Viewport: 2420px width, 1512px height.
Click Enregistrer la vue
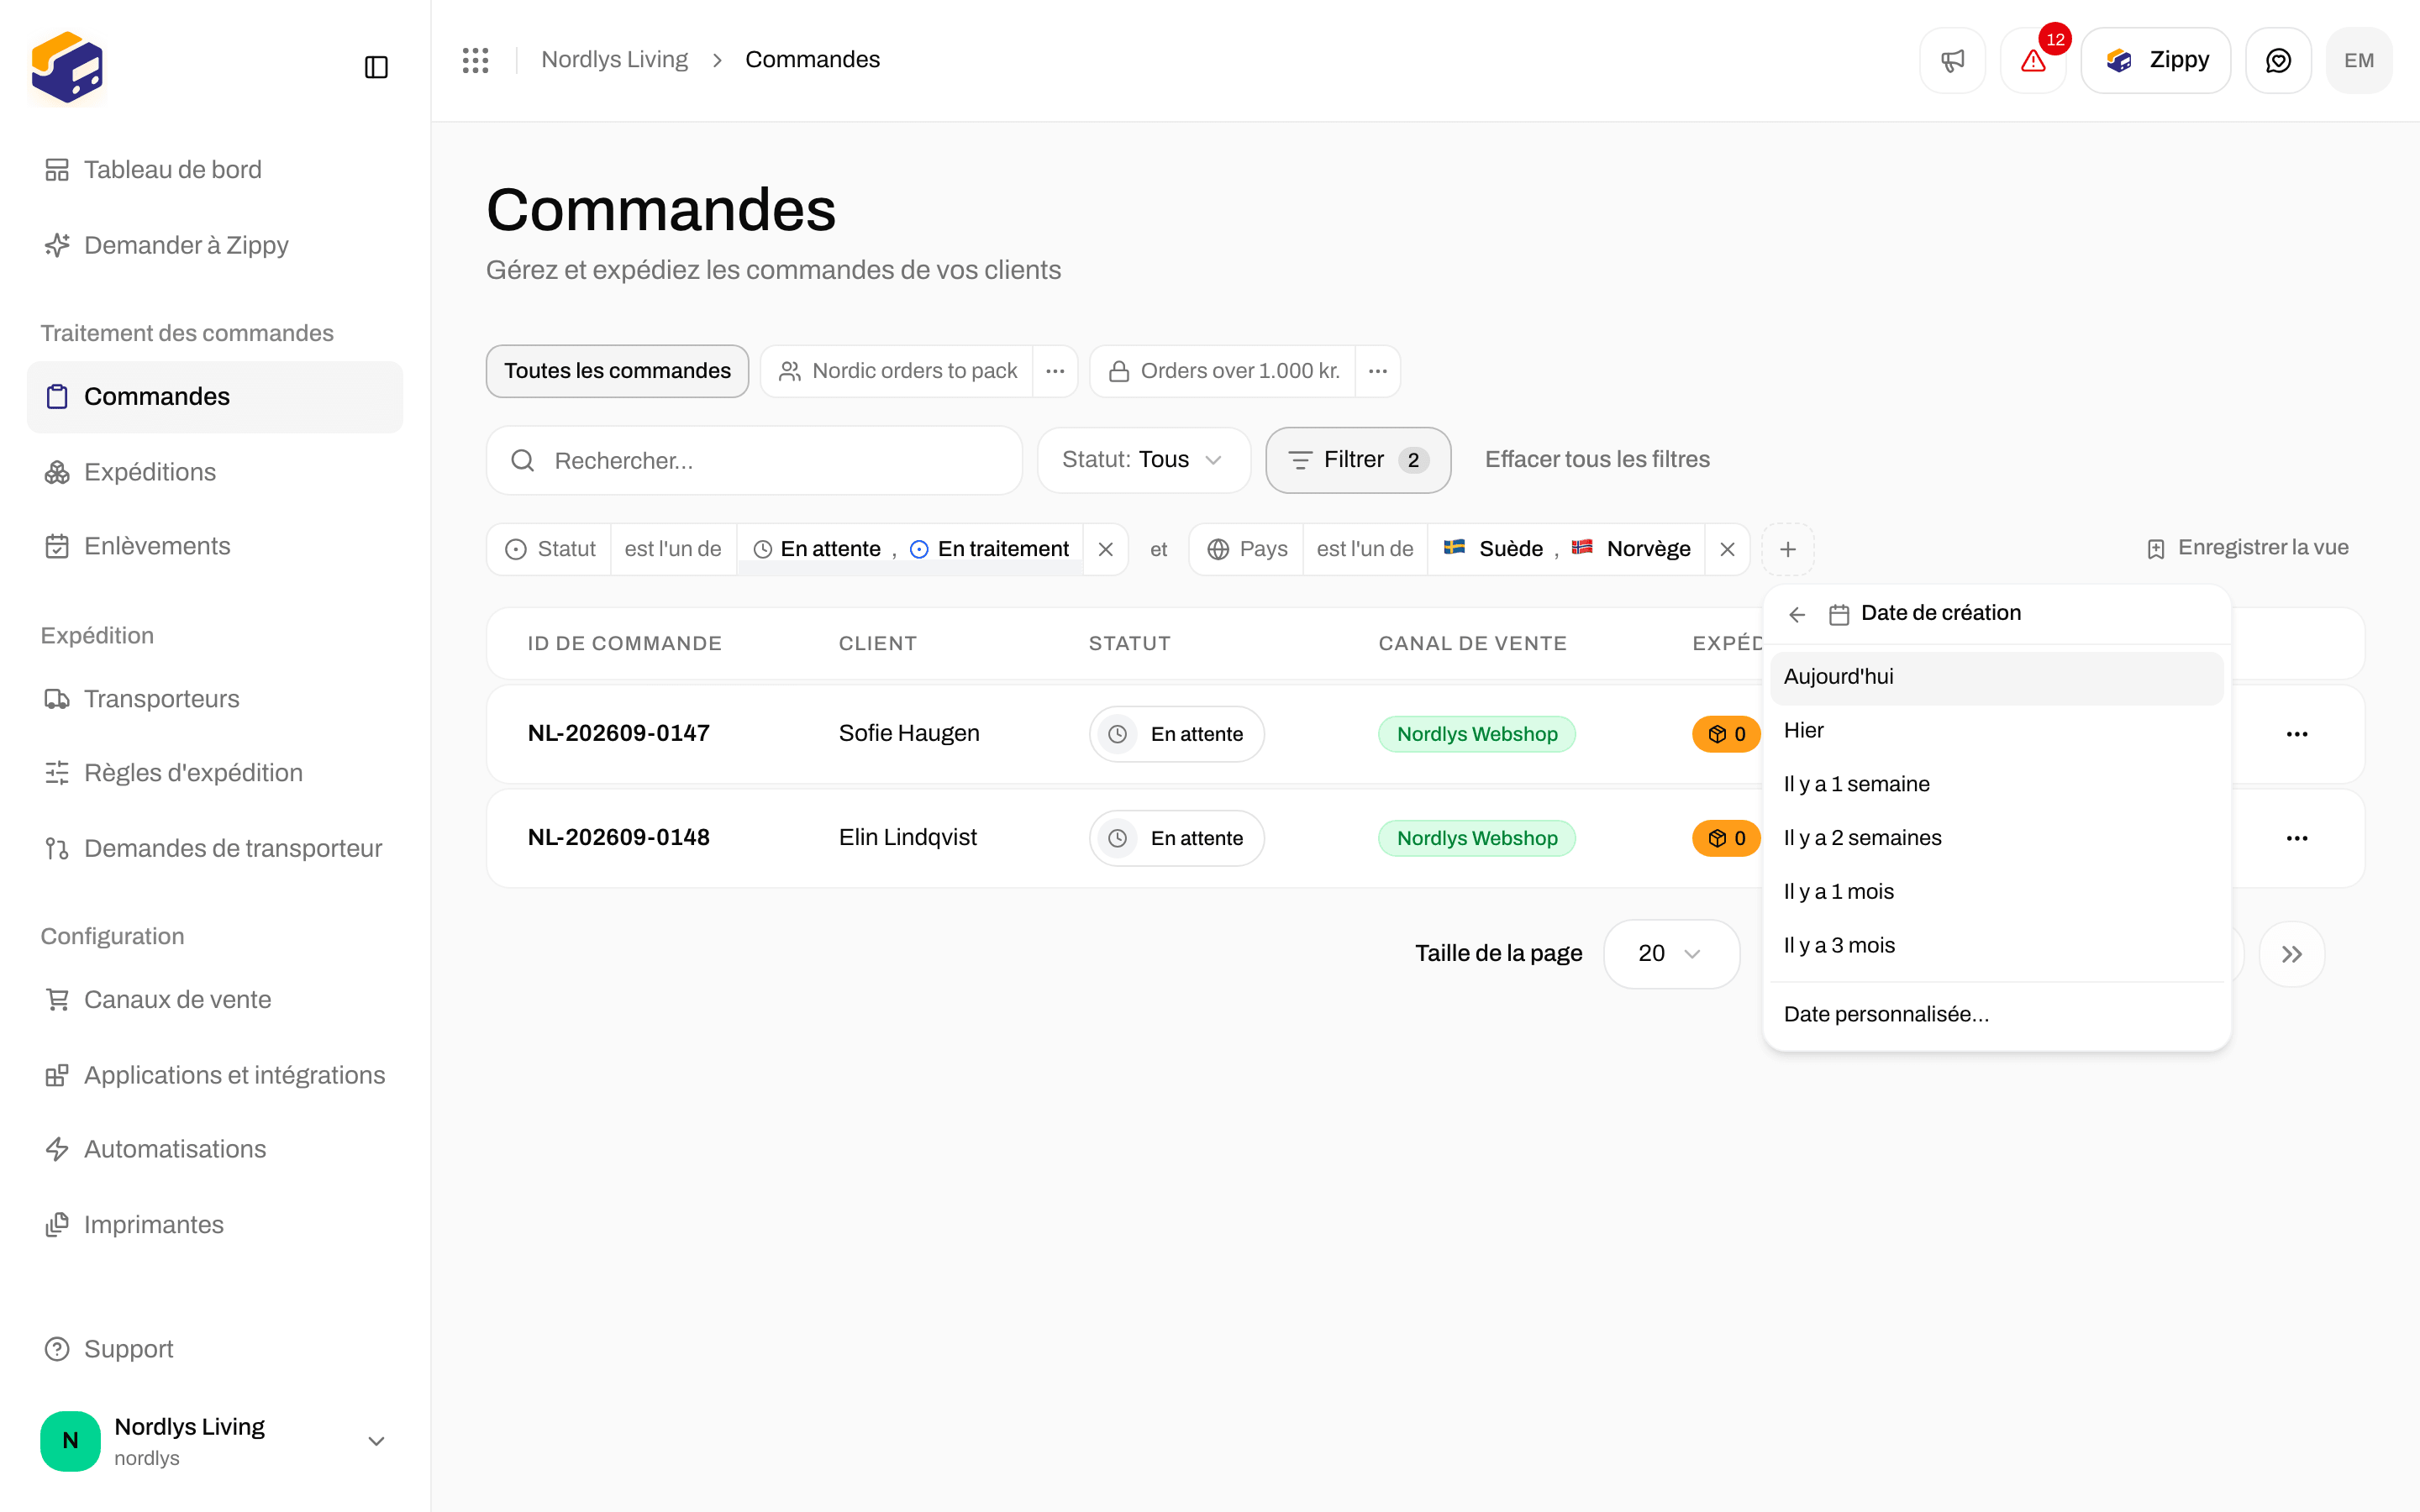(x=2248, y=548)
